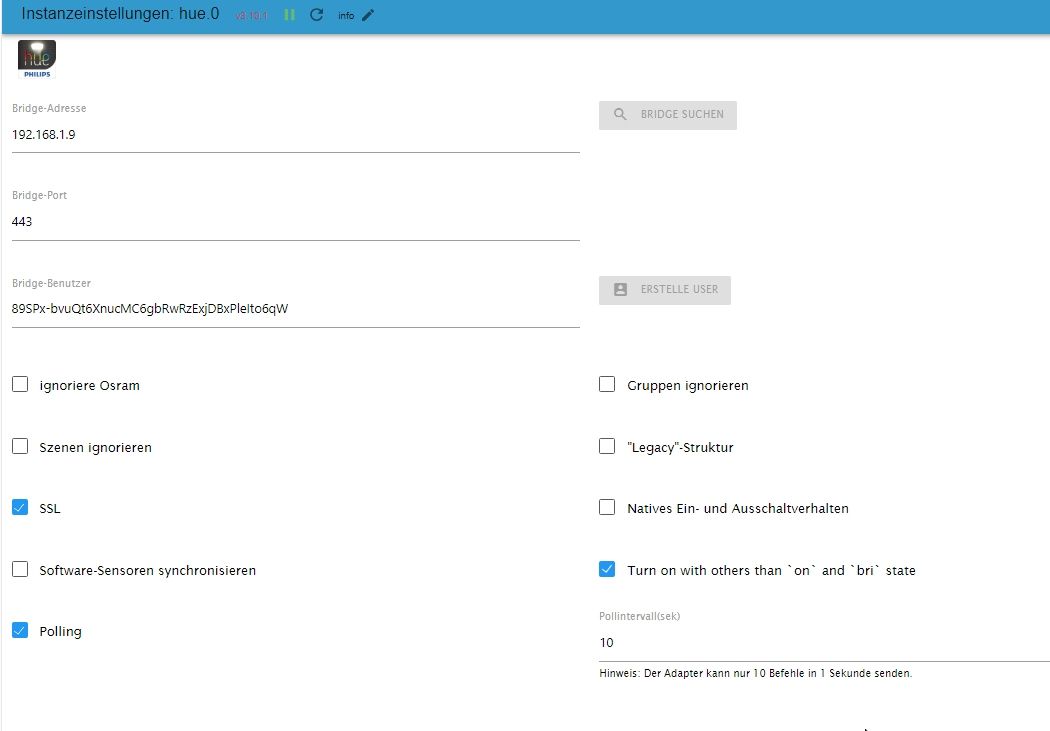This screenshot has height=731, width=1050.
Task: Click the version number in header
Action: coord(251,15)
